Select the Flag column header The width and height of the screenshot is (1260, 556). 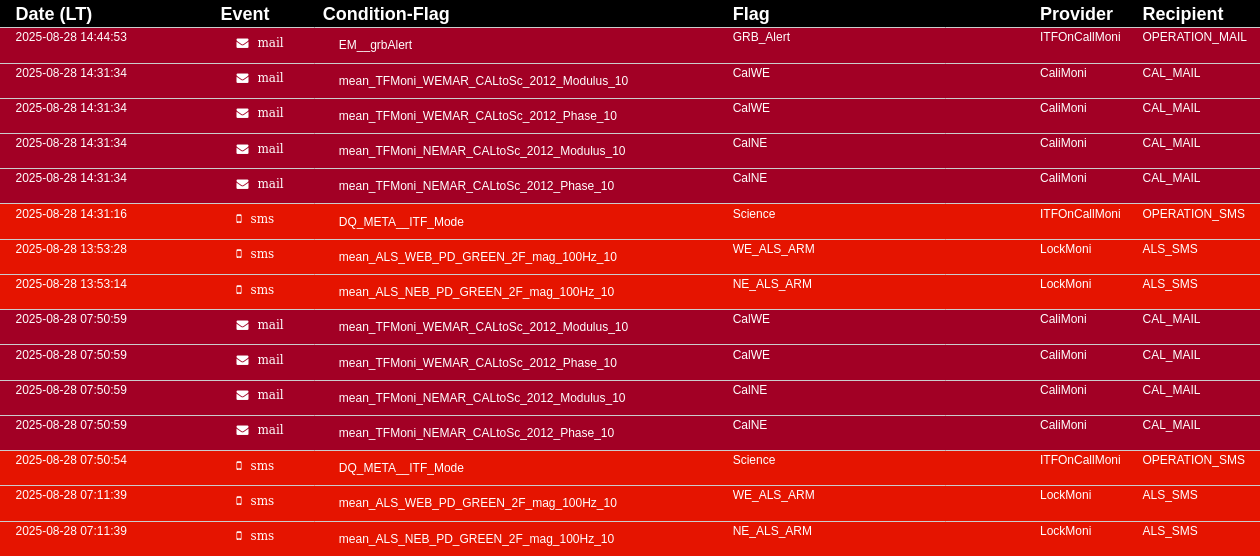751,14
